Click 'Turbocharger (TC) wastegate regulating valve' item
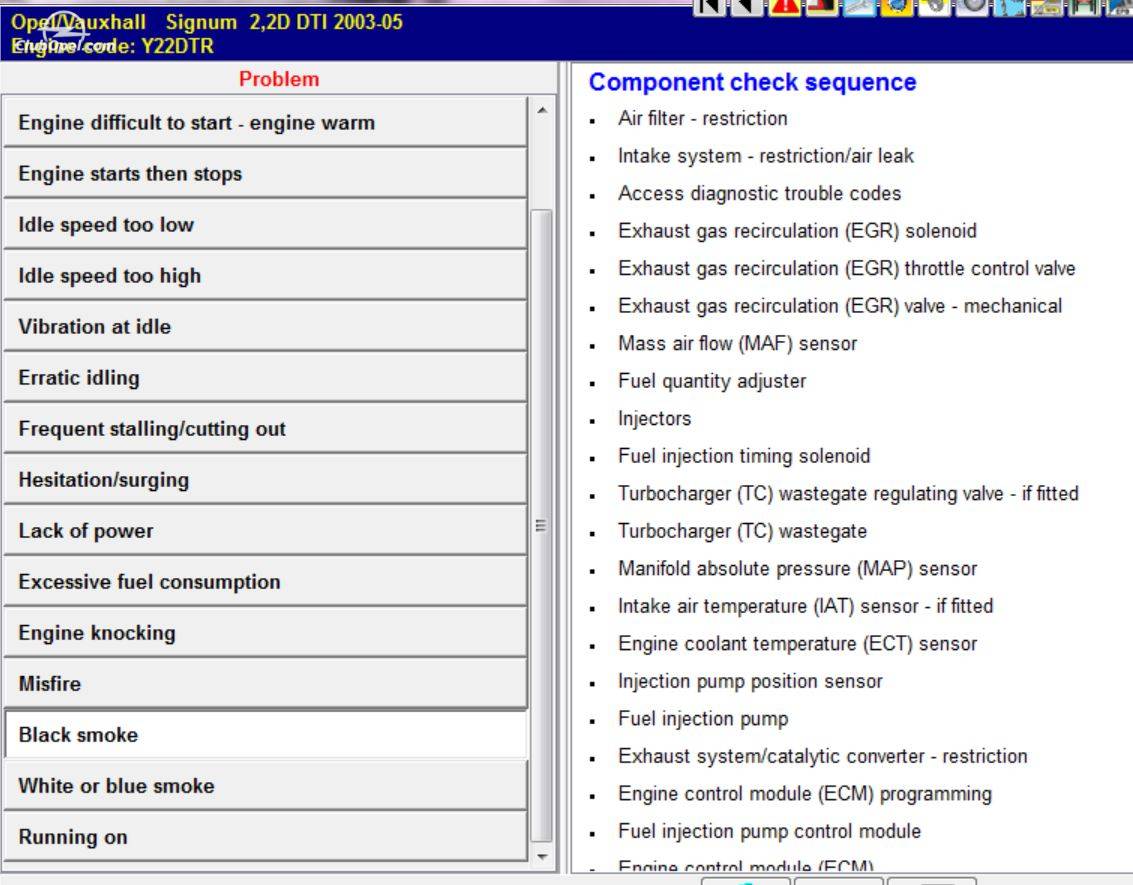The image size is (1133, 885). 848,494
